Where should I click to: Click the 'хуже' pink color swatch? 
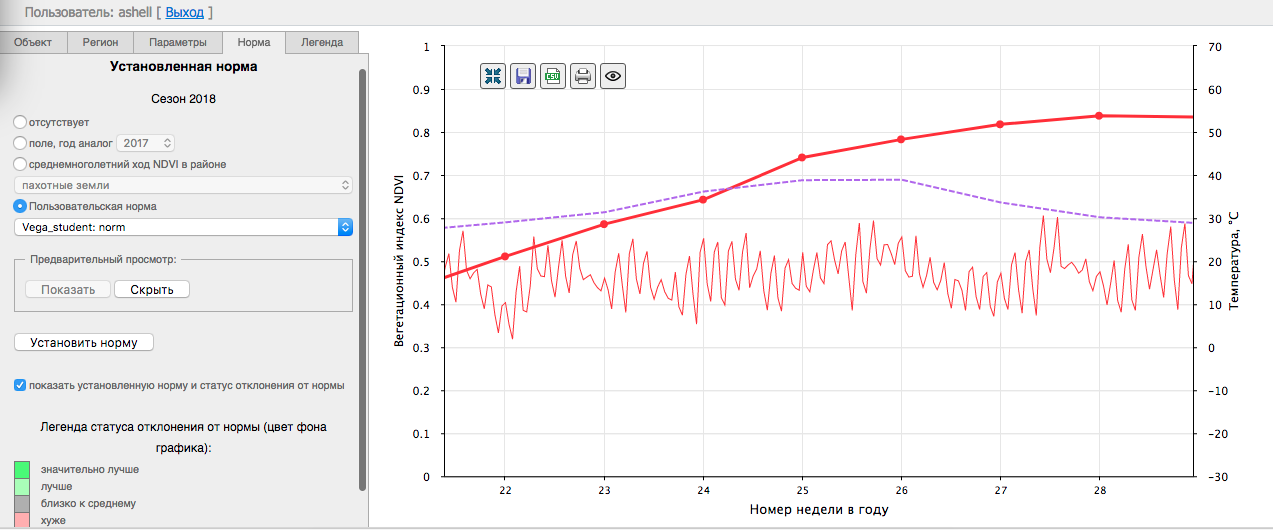[22, 520]
